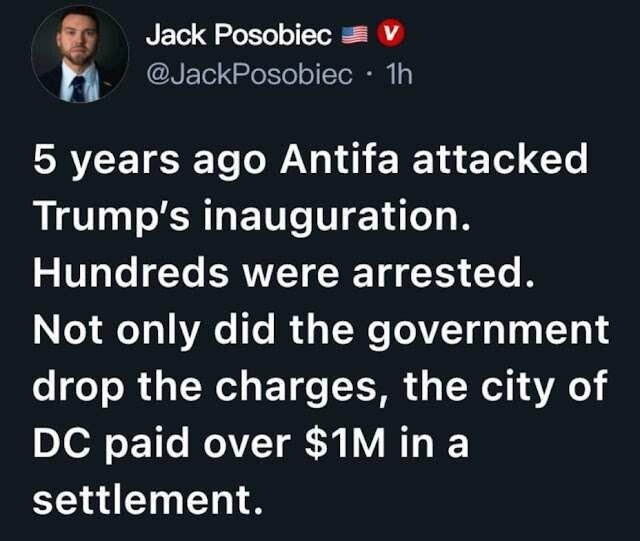Click the American flag emoji icon

[x=356, y=36]
